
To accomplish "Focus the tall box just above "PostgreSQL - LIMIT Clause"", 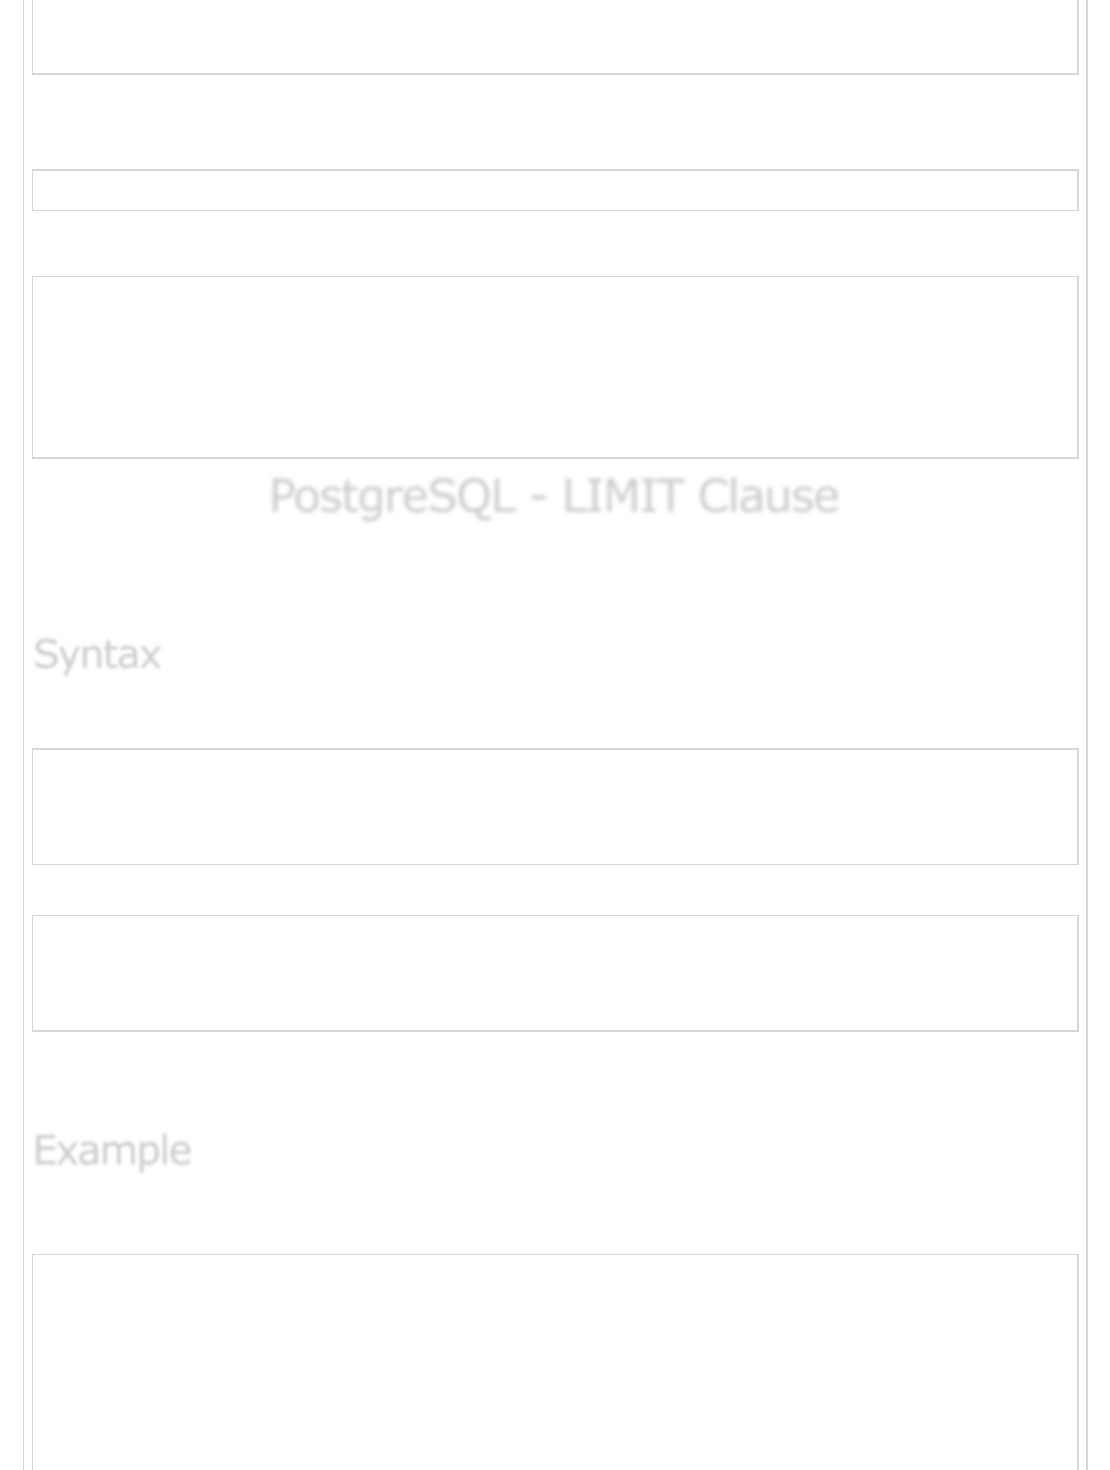I will pyautogui.click(x=555, y=367).
